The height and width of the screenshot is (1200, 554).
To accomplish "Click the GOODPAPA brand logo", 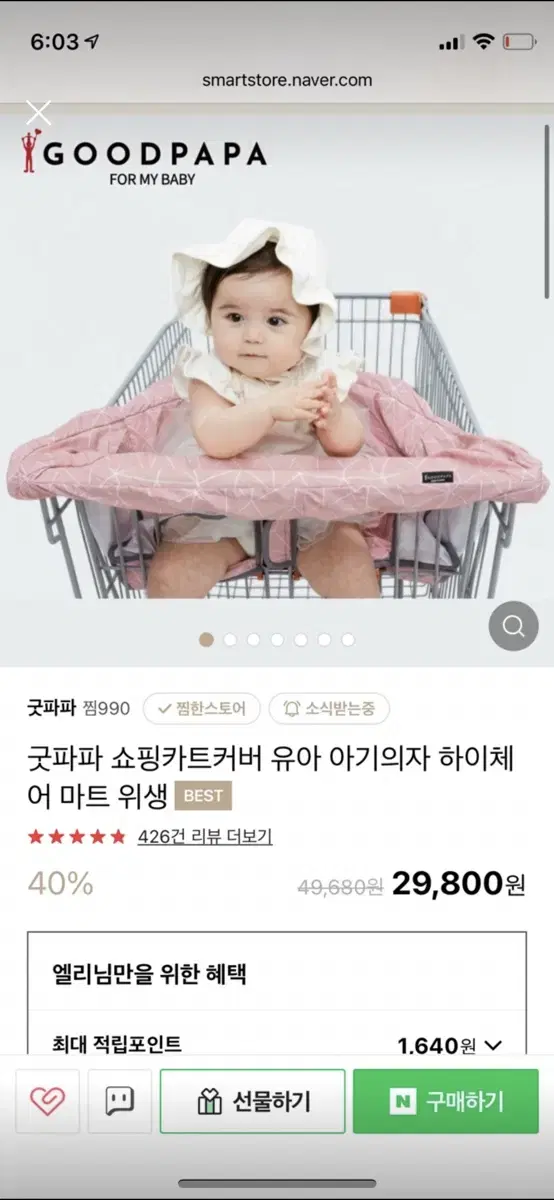I will click(x=143, y=158).
